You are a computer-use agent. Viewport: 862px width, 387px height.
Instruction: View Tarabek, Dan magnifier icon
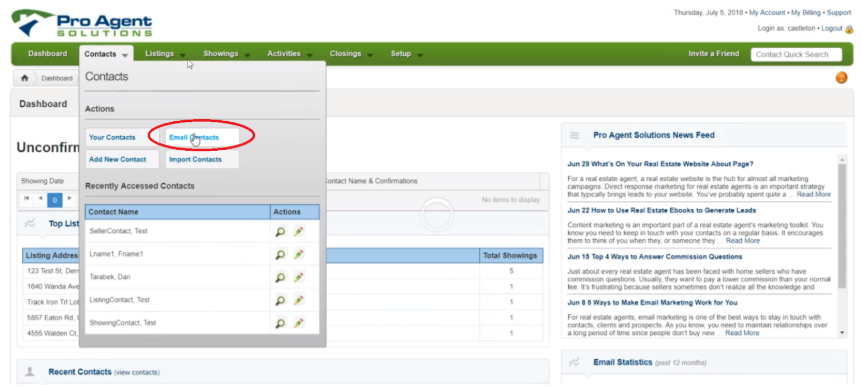[280, 278]
